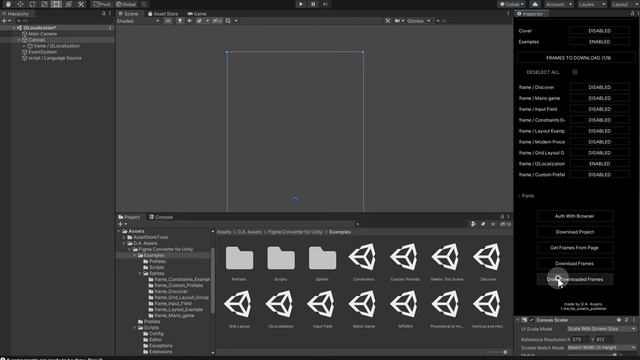The width and height of the screenshot is (640, 360).
Task: Open the Shaded draw mode dropdown
Action: (x=138, y=21)
